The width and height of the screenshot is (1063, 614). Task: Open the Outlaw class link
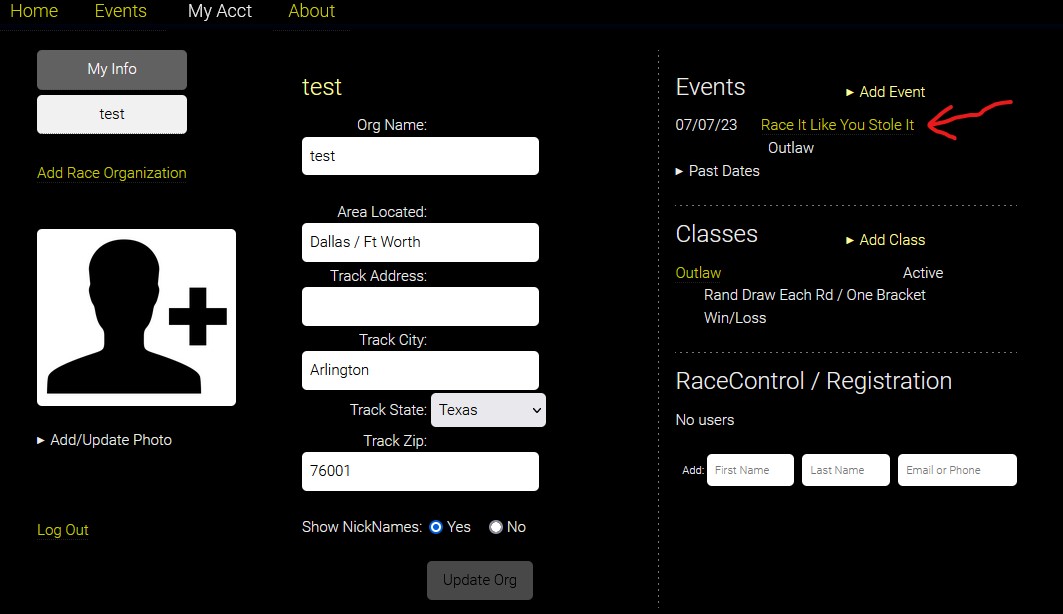click(x=698, y=273)
